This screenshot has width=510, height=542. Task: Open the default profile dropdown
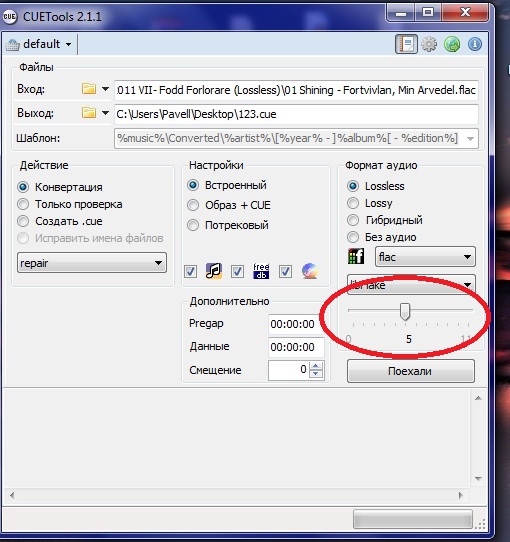point(39,44)
